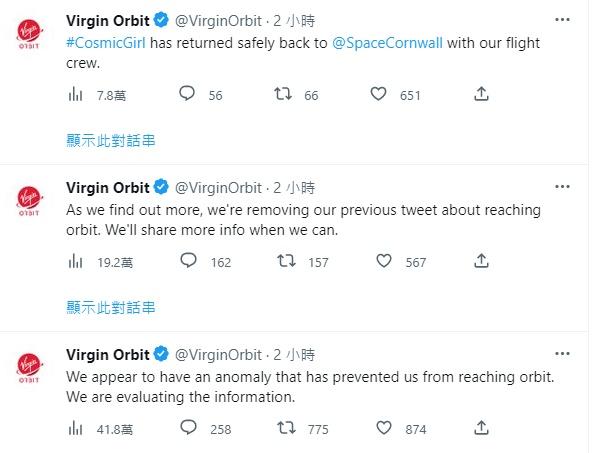
Task: Show the thread under the CosmicGirl tweet
Action: (x=110, y=140)
